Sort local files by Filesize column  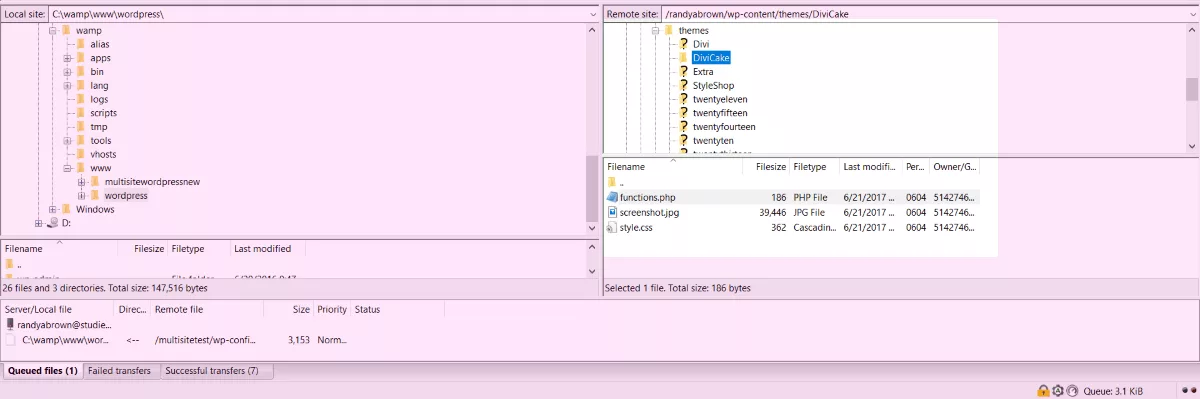coord(142,248)
